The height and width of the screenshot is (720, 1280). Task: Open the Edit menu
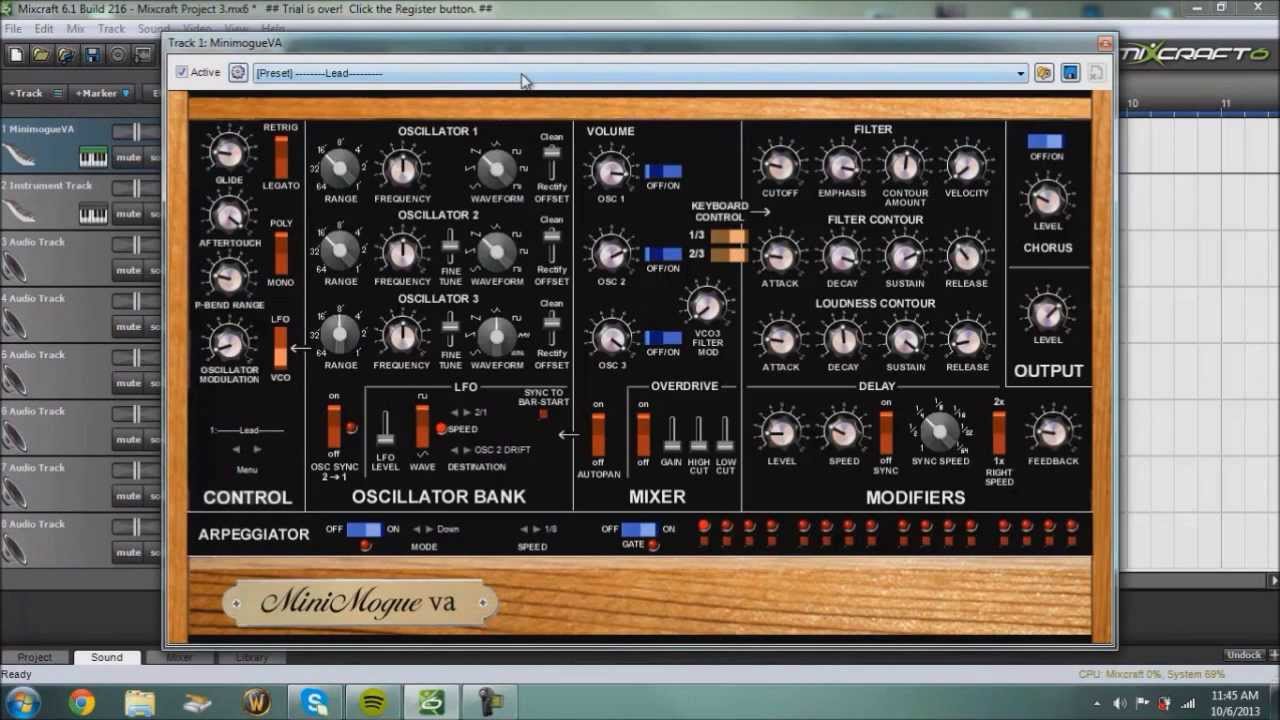tap(44, 29)
